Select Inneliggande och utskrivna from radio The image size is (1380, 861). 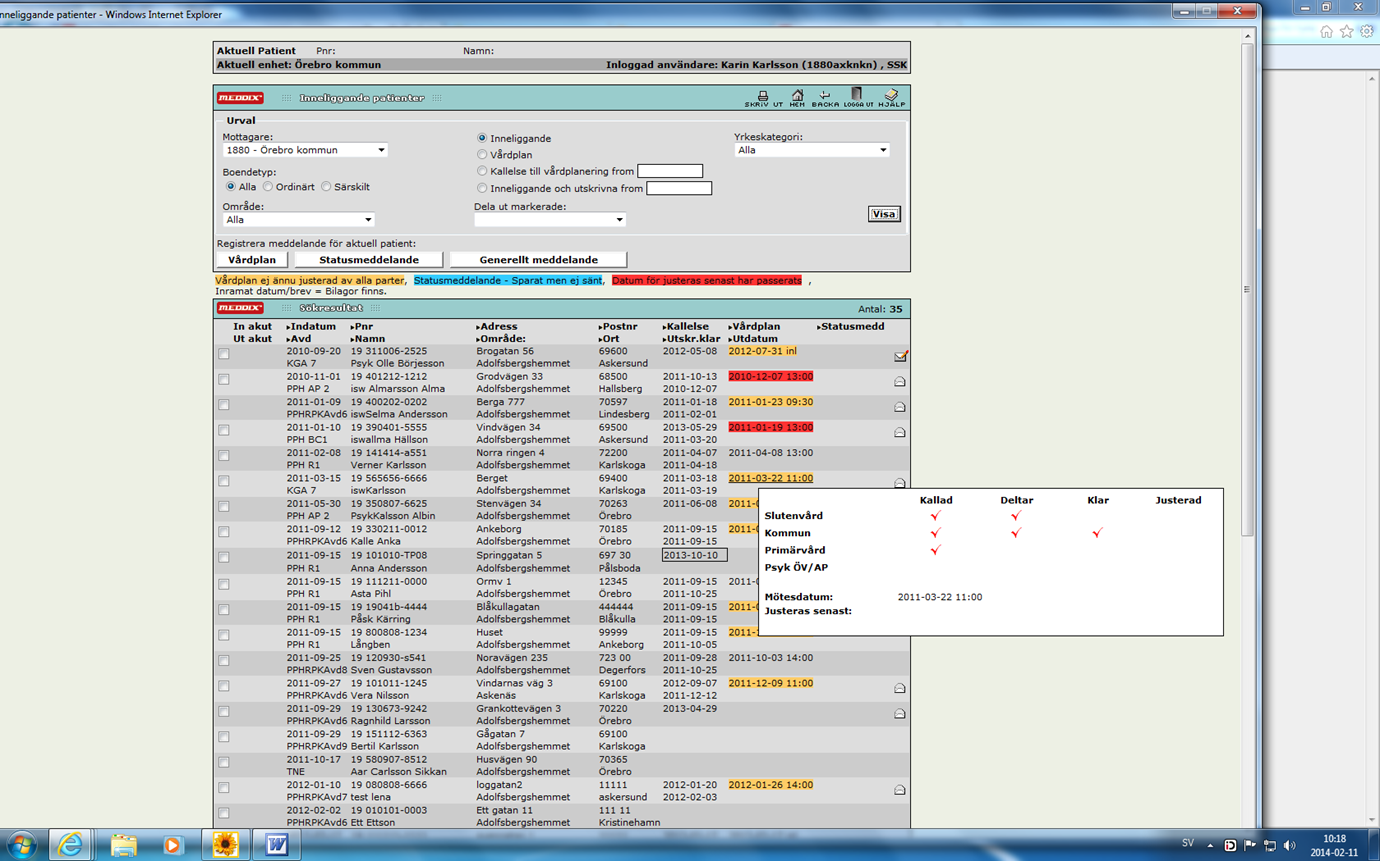tap(482, 188)
